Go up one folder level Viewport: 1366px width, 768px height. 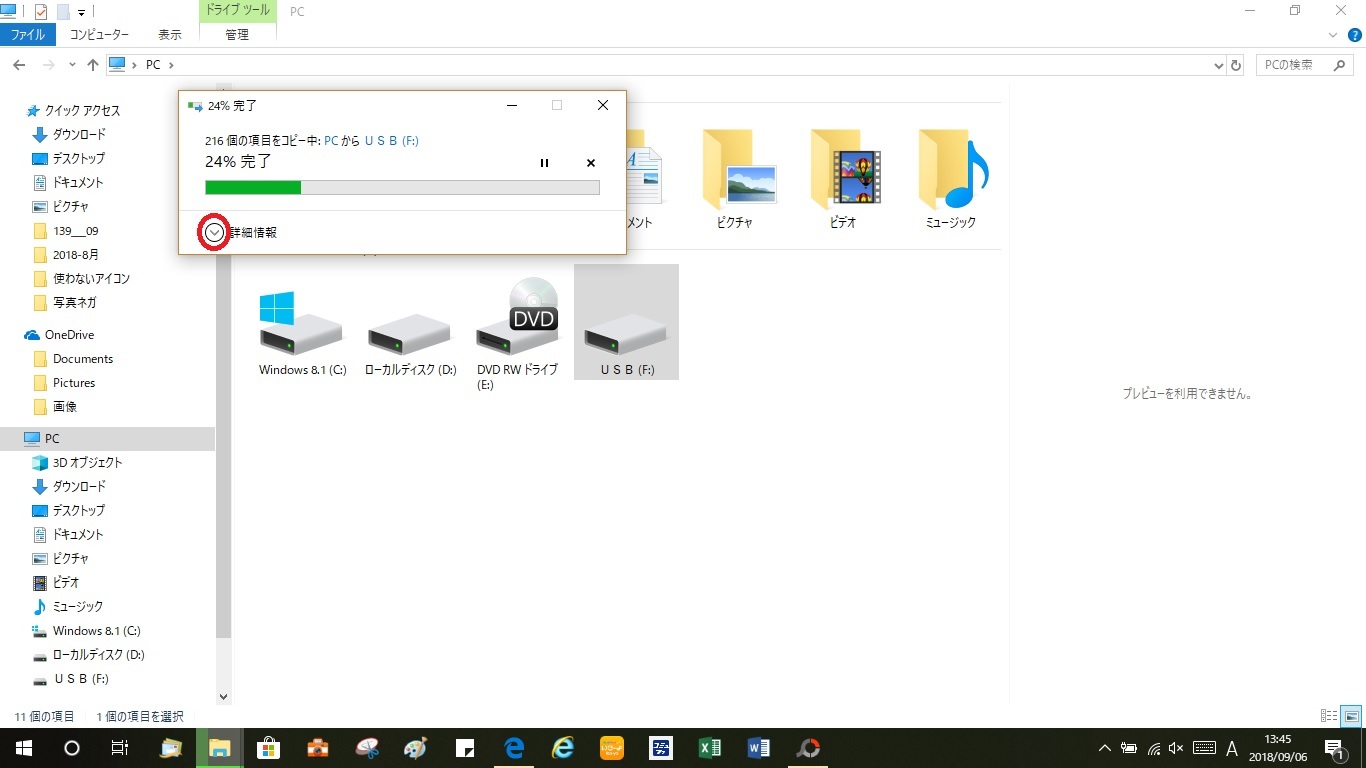[x=93, y=65]
